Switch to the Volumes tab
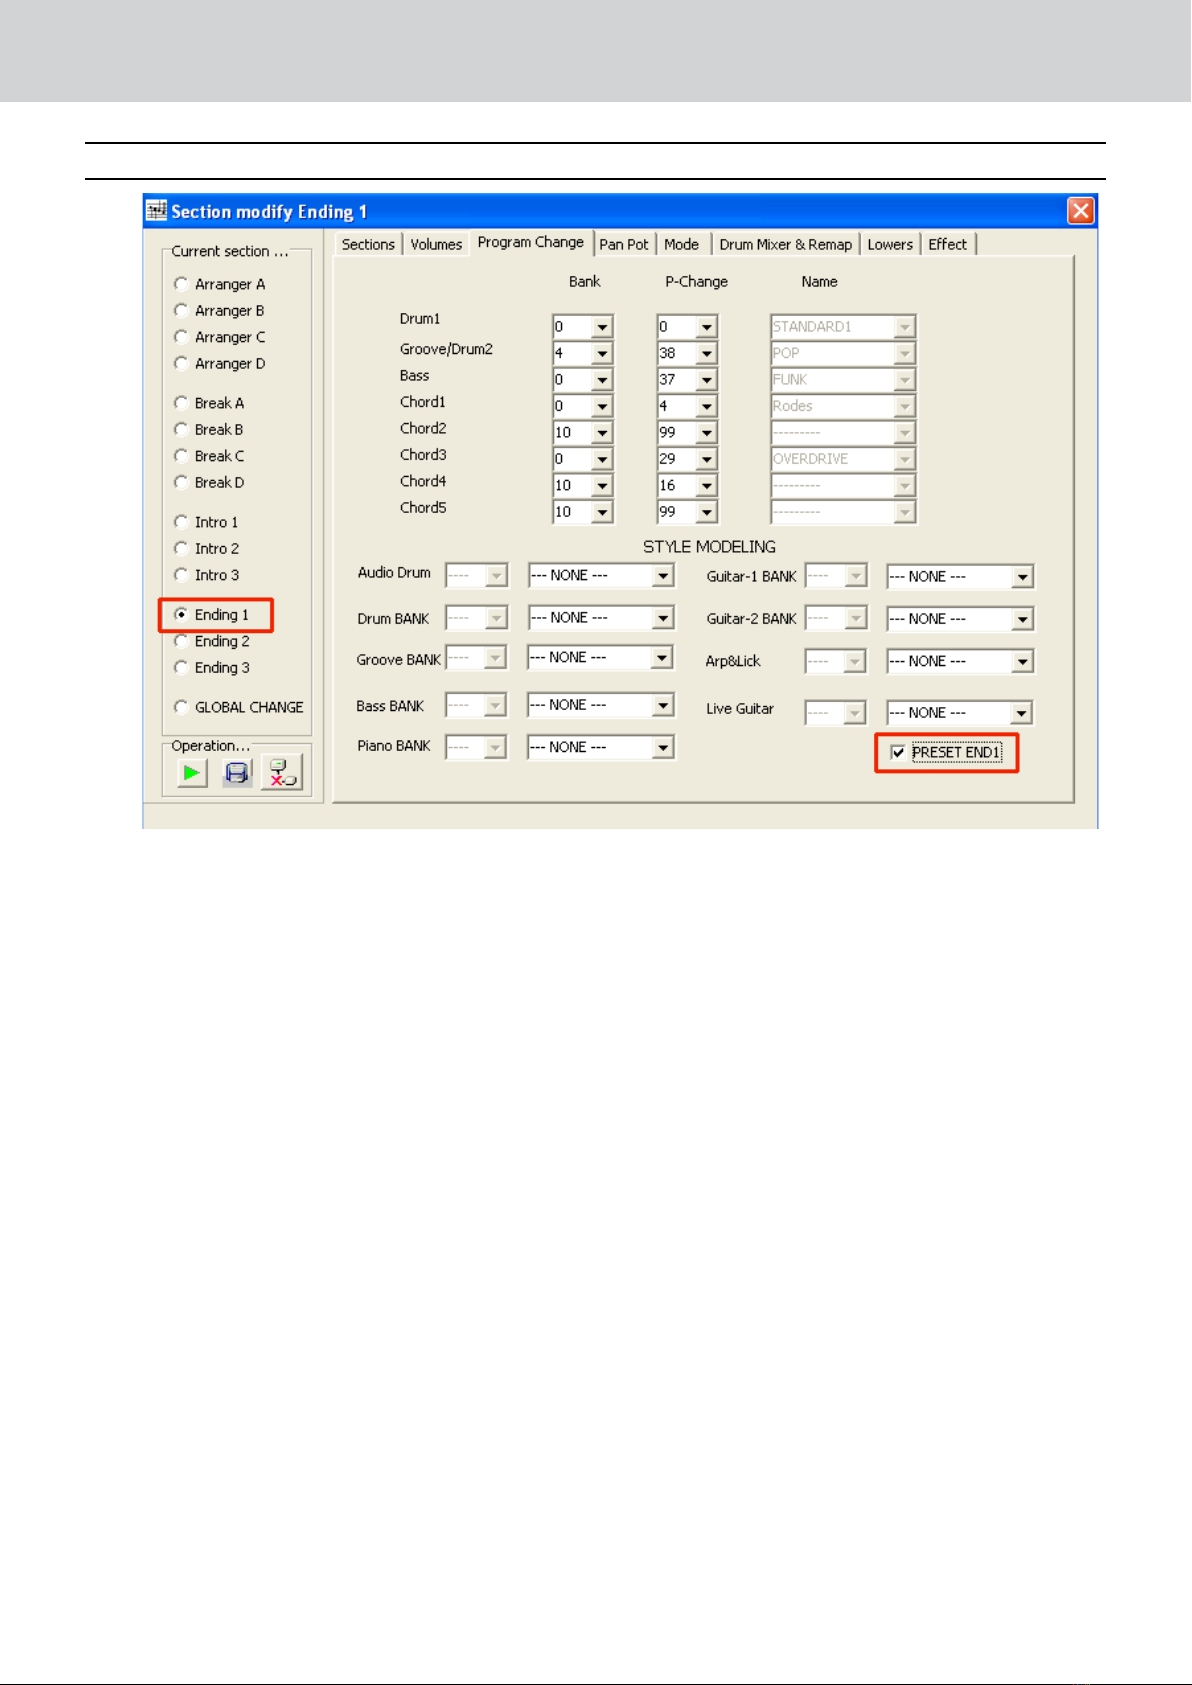Image resolution: width=1192 pixels, height=1685 pixels. pos(436,244)
